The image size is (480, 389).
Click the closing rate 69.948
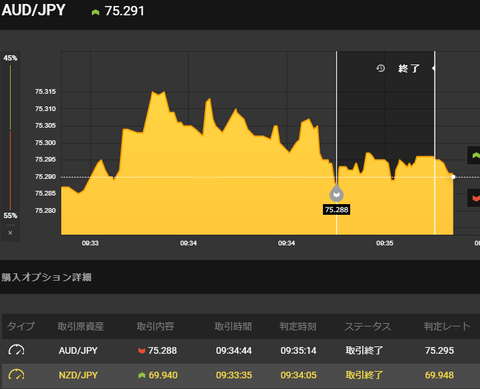439,375
